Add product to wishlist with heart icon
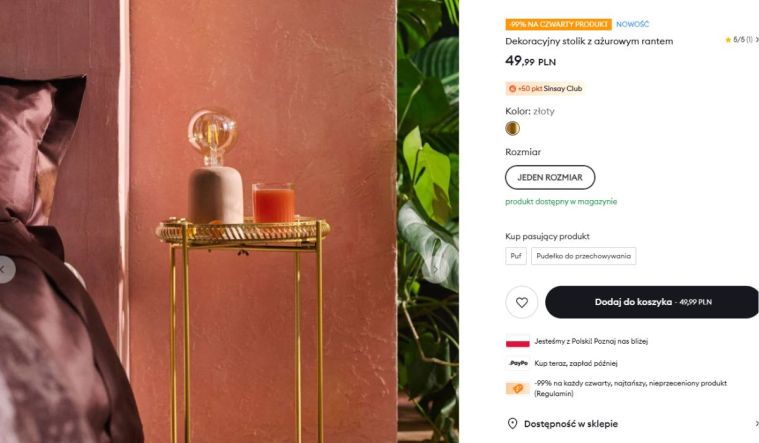Viewport: 759px width, 443px height. (x=521, y=302)
